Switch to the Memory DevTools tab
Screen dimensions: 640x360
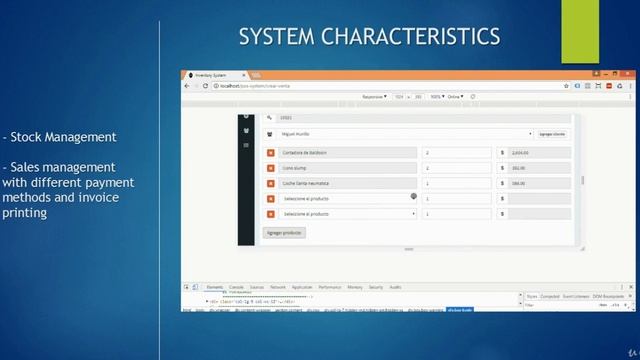point(355,287)
